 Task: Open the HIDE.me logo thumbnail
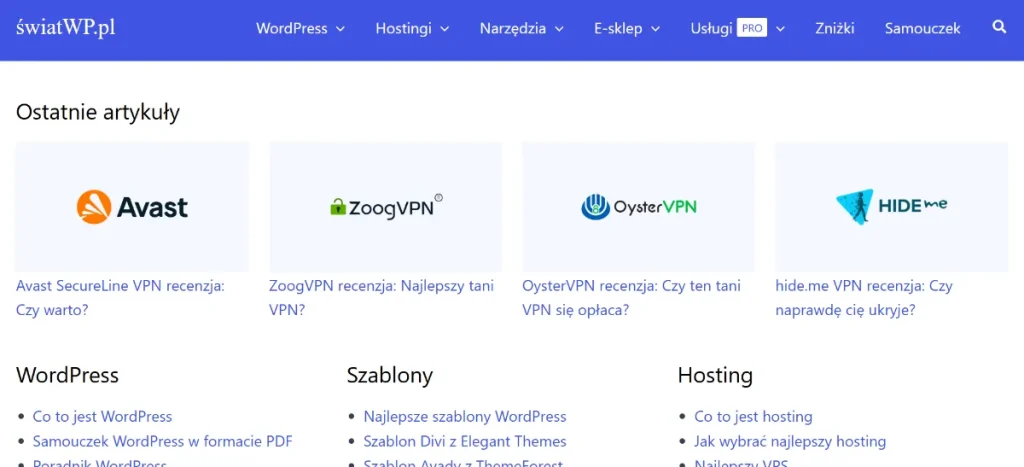coord(891,206)
